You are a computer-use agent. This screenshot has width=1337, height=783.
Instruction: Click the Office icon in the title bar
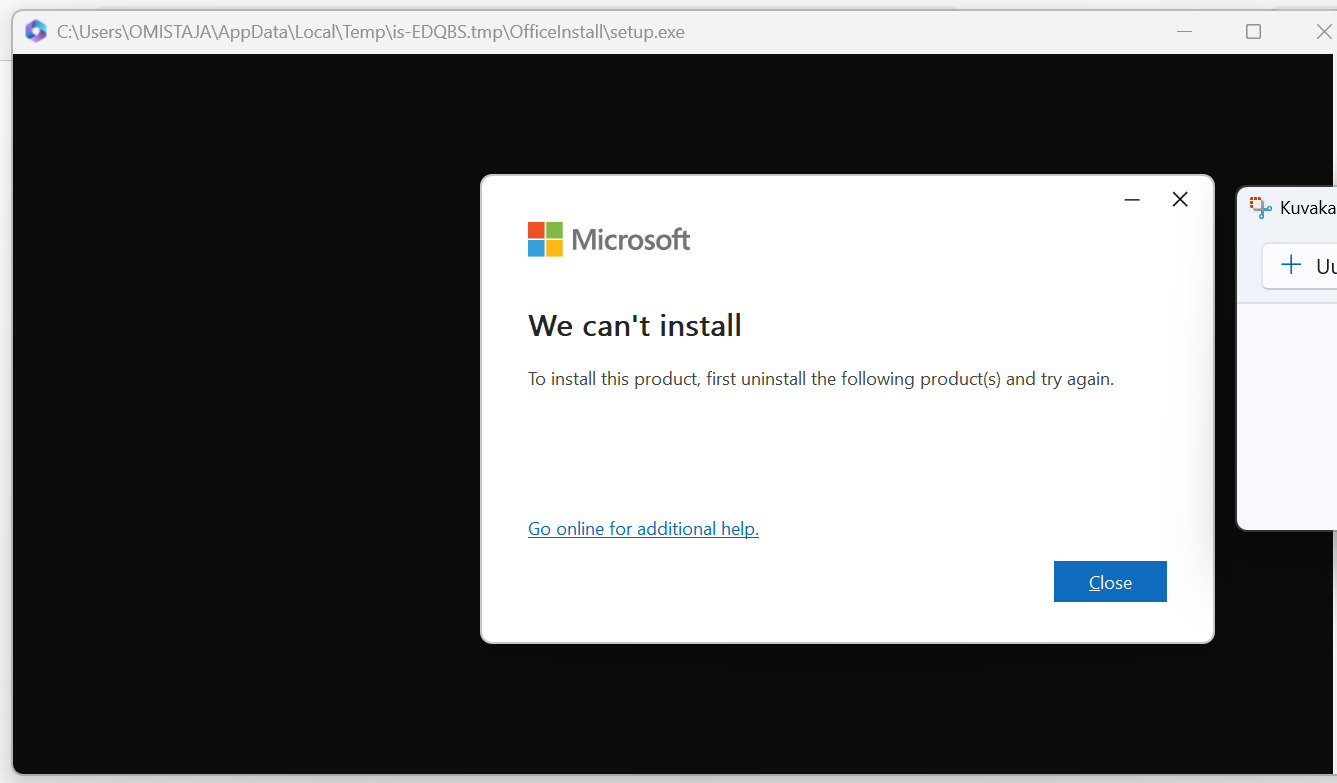point(36,31)
